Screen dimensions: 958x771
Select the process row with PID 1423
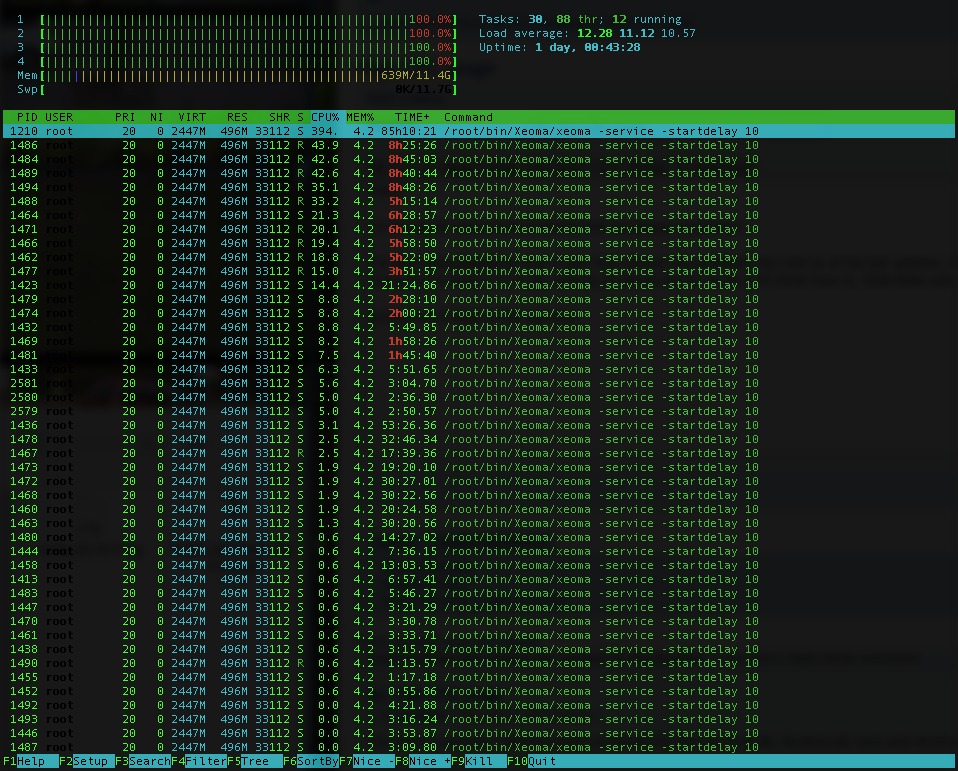tap(479, 285)
